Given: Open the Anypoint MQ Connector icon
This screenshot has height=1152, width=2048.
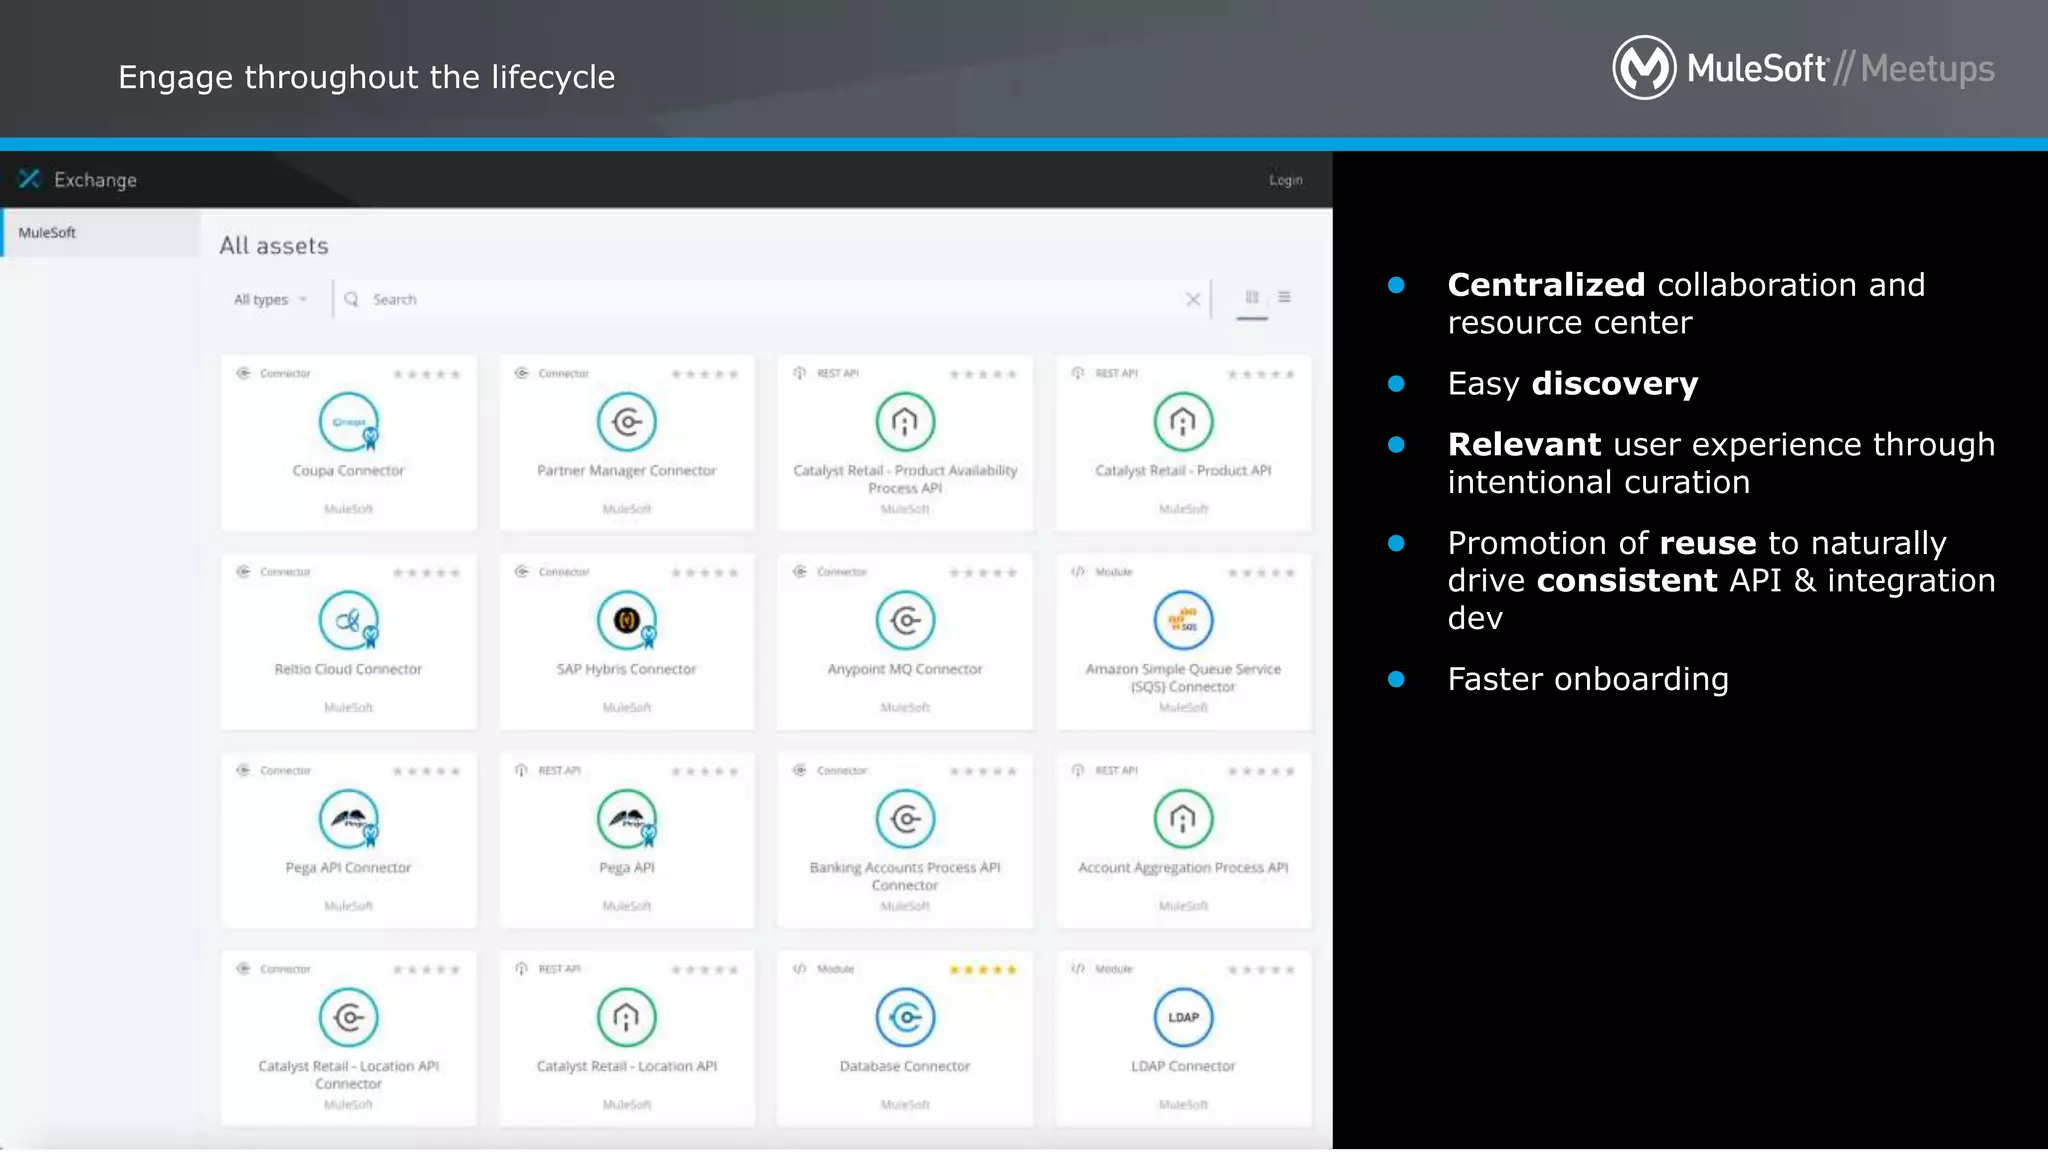Looking at the screenshot, I should (x=905, y=621).
